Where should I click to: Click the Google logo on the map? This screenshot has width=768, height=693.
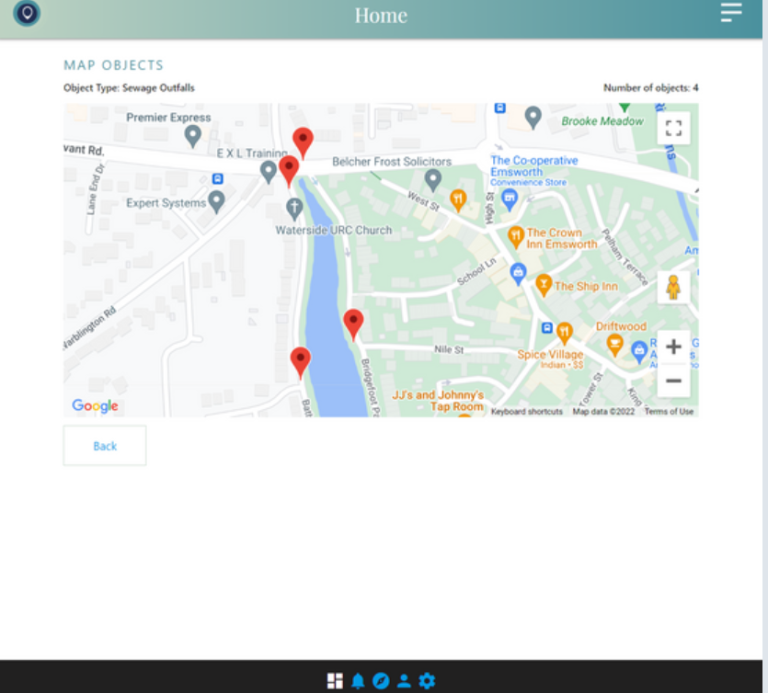pyautogui.click(x=95, y=406)
